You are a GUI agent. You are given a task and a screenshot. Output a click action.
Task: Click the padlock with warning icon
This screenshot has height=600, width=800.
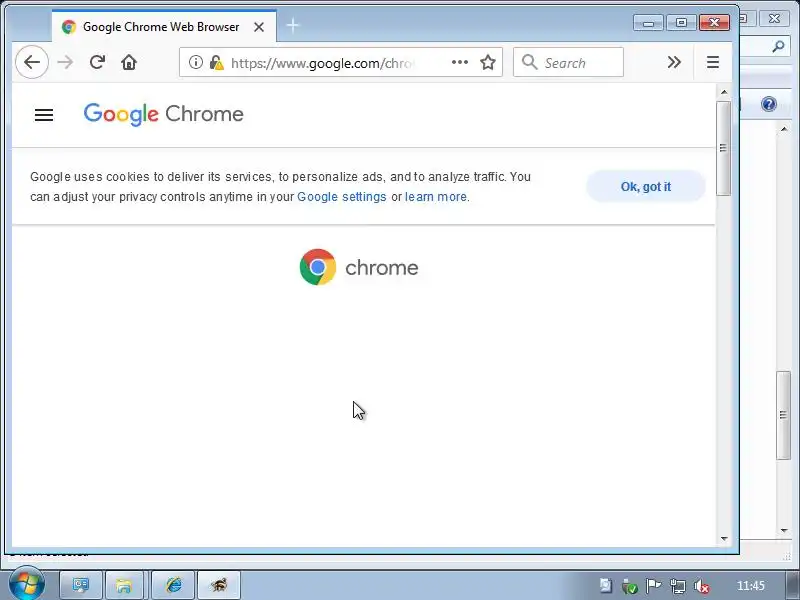217,62
